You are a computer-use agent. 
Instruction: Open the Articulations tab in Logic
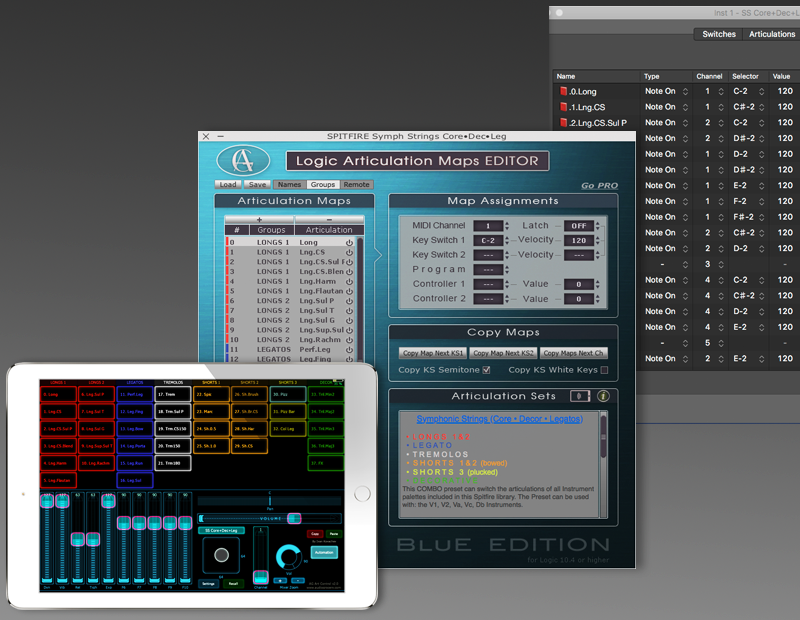pos(771,34)
